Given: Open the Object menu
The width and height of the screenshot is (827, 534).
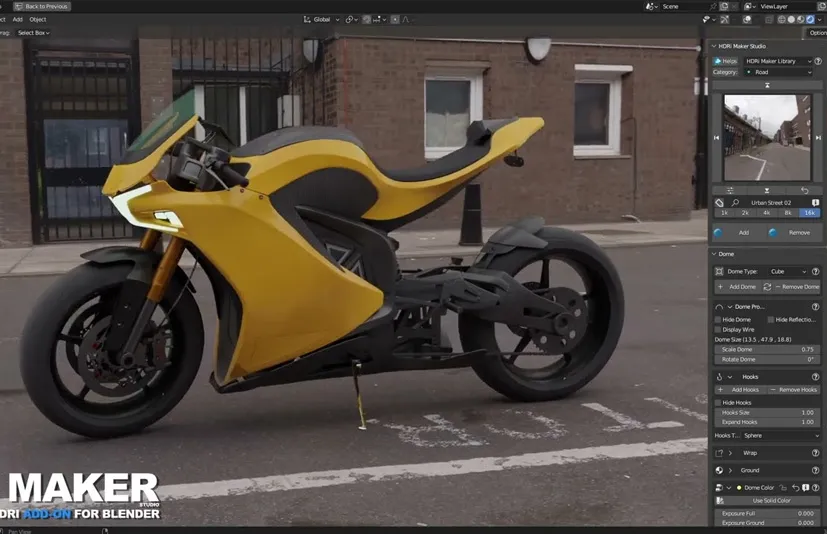Looking at the screenshot, I should coord(37,20).
